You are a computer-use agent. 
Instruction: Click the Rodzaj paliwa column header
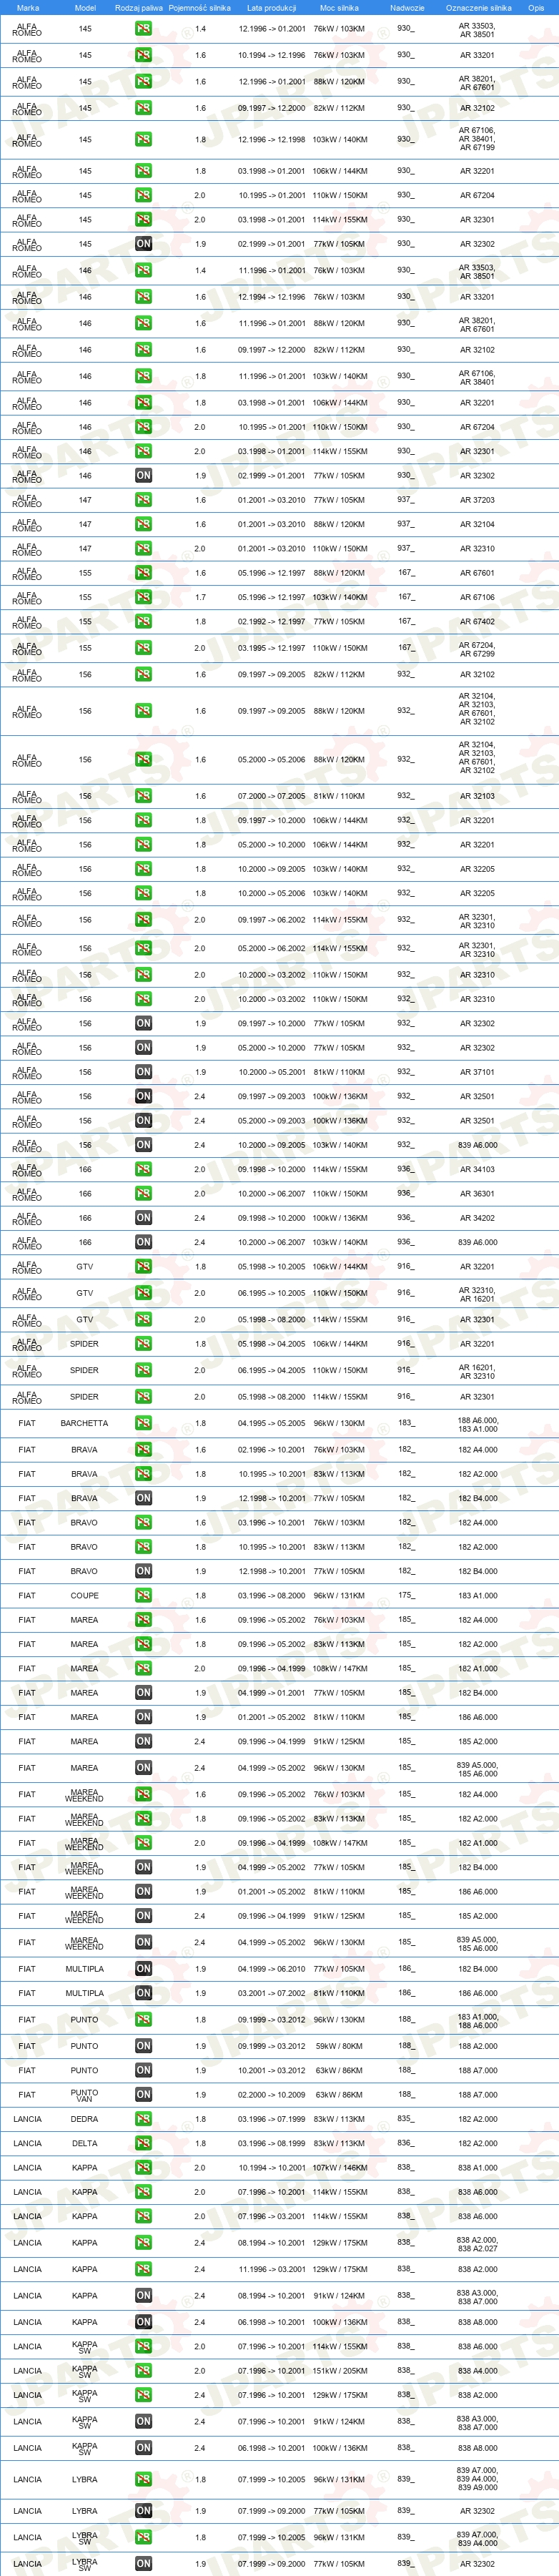[x=138, y=8]
